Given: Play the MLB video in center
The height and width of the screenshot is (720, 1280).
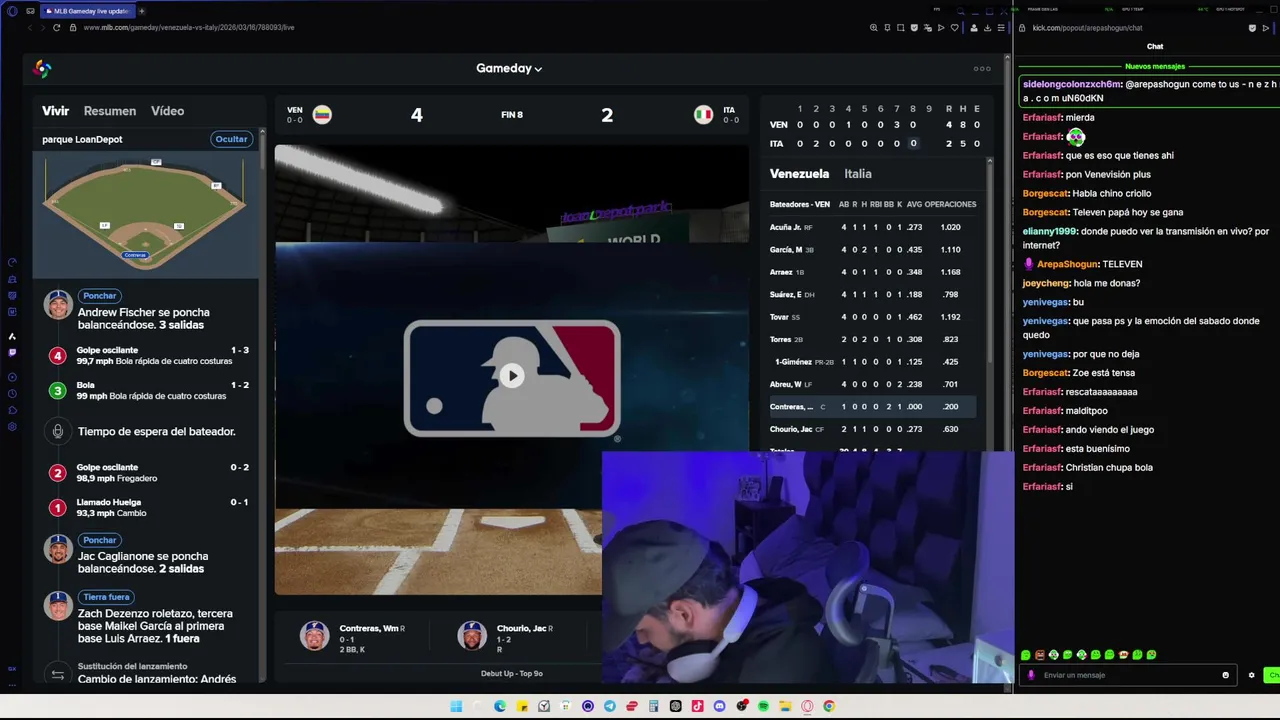Looking at the screenshot, I should pos(512,376).
